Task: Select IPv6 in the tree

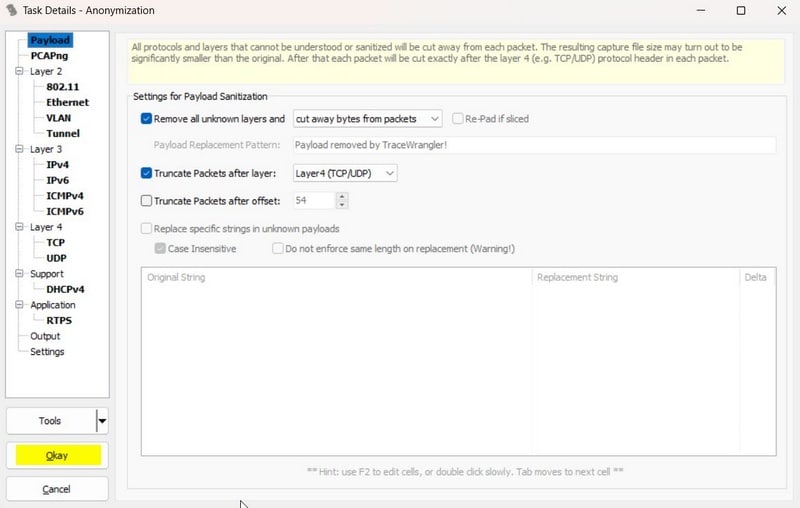Action: (57, 181)
